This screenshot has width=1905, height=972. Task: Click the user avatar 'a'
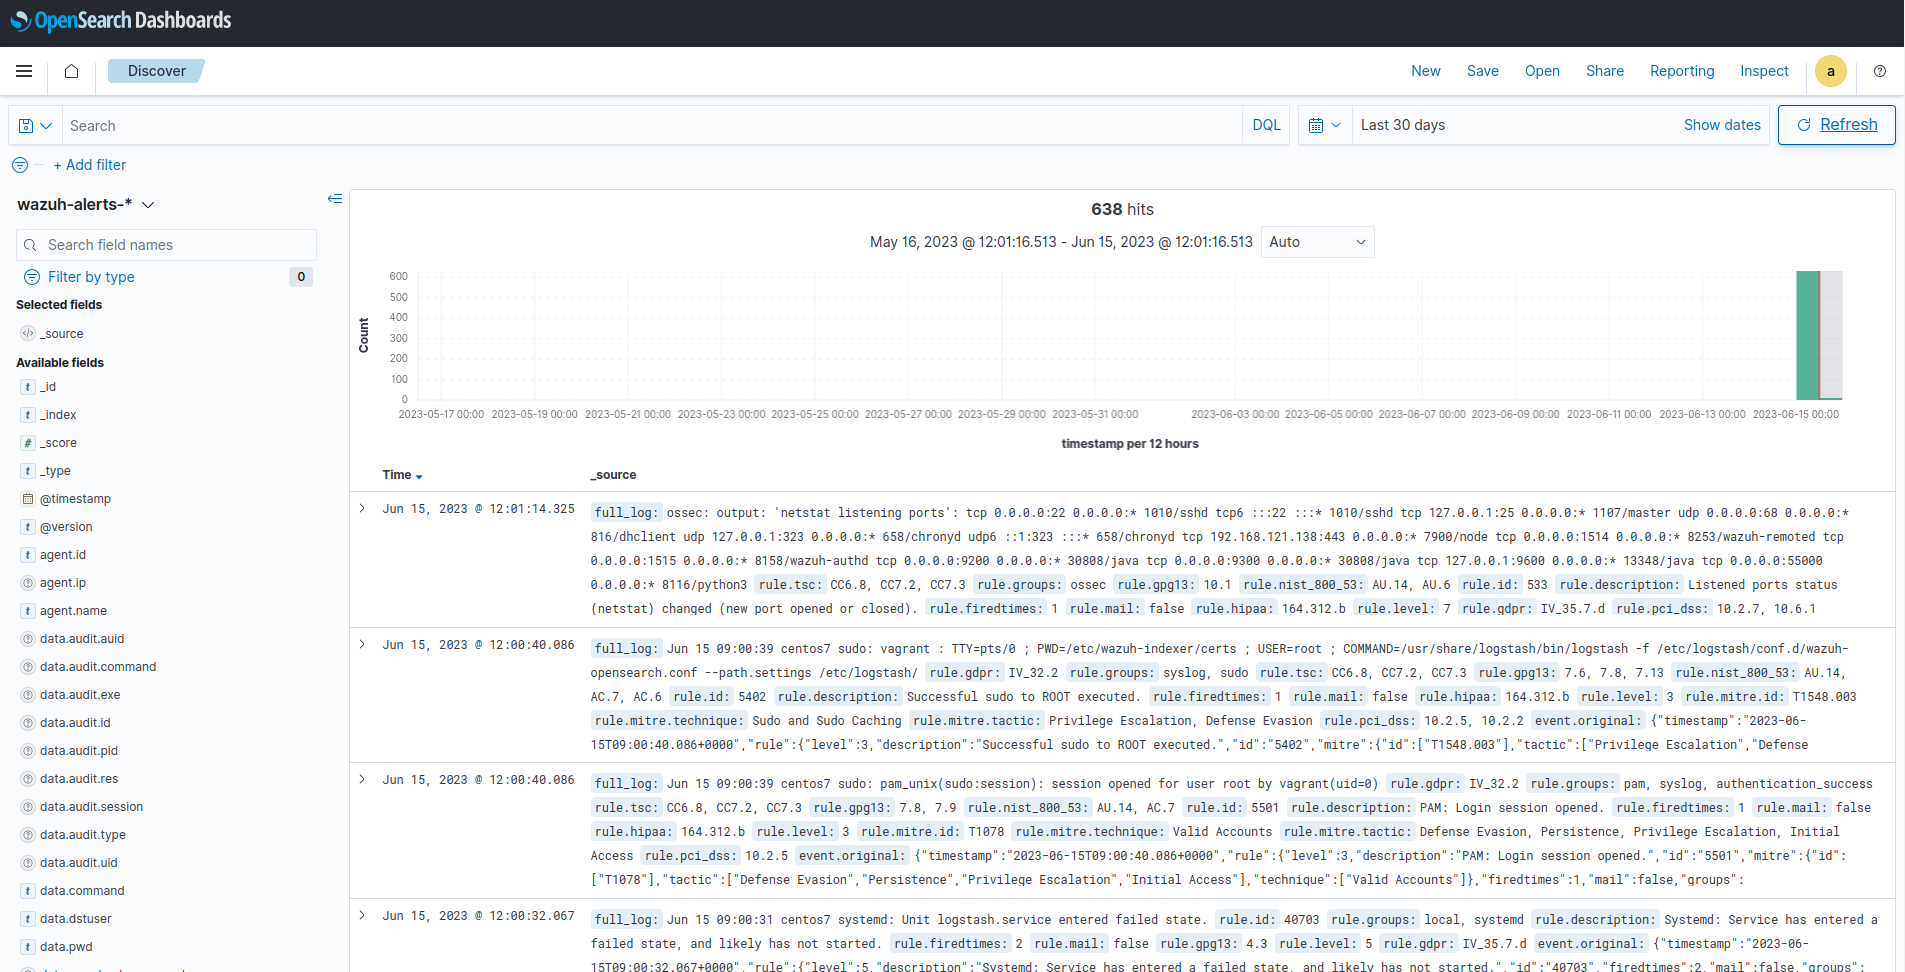[1830, 71]
